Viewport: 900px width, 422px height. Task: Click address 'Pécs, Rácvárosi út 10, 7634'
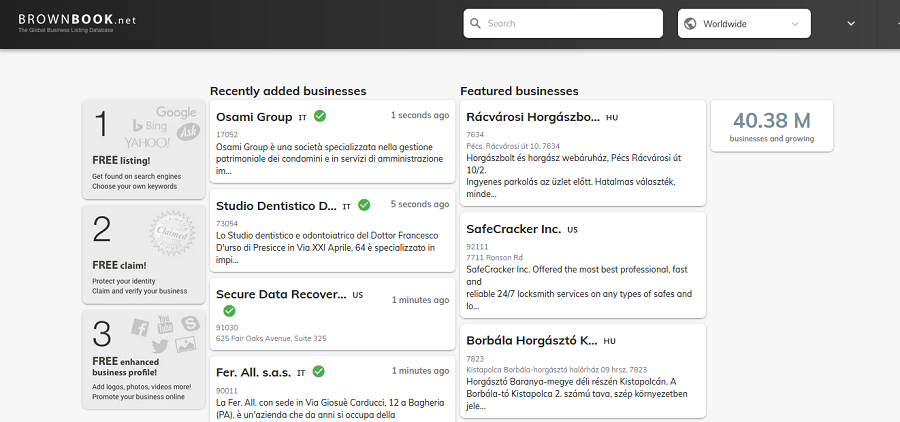pyautogui.click(x=513, y=146)
